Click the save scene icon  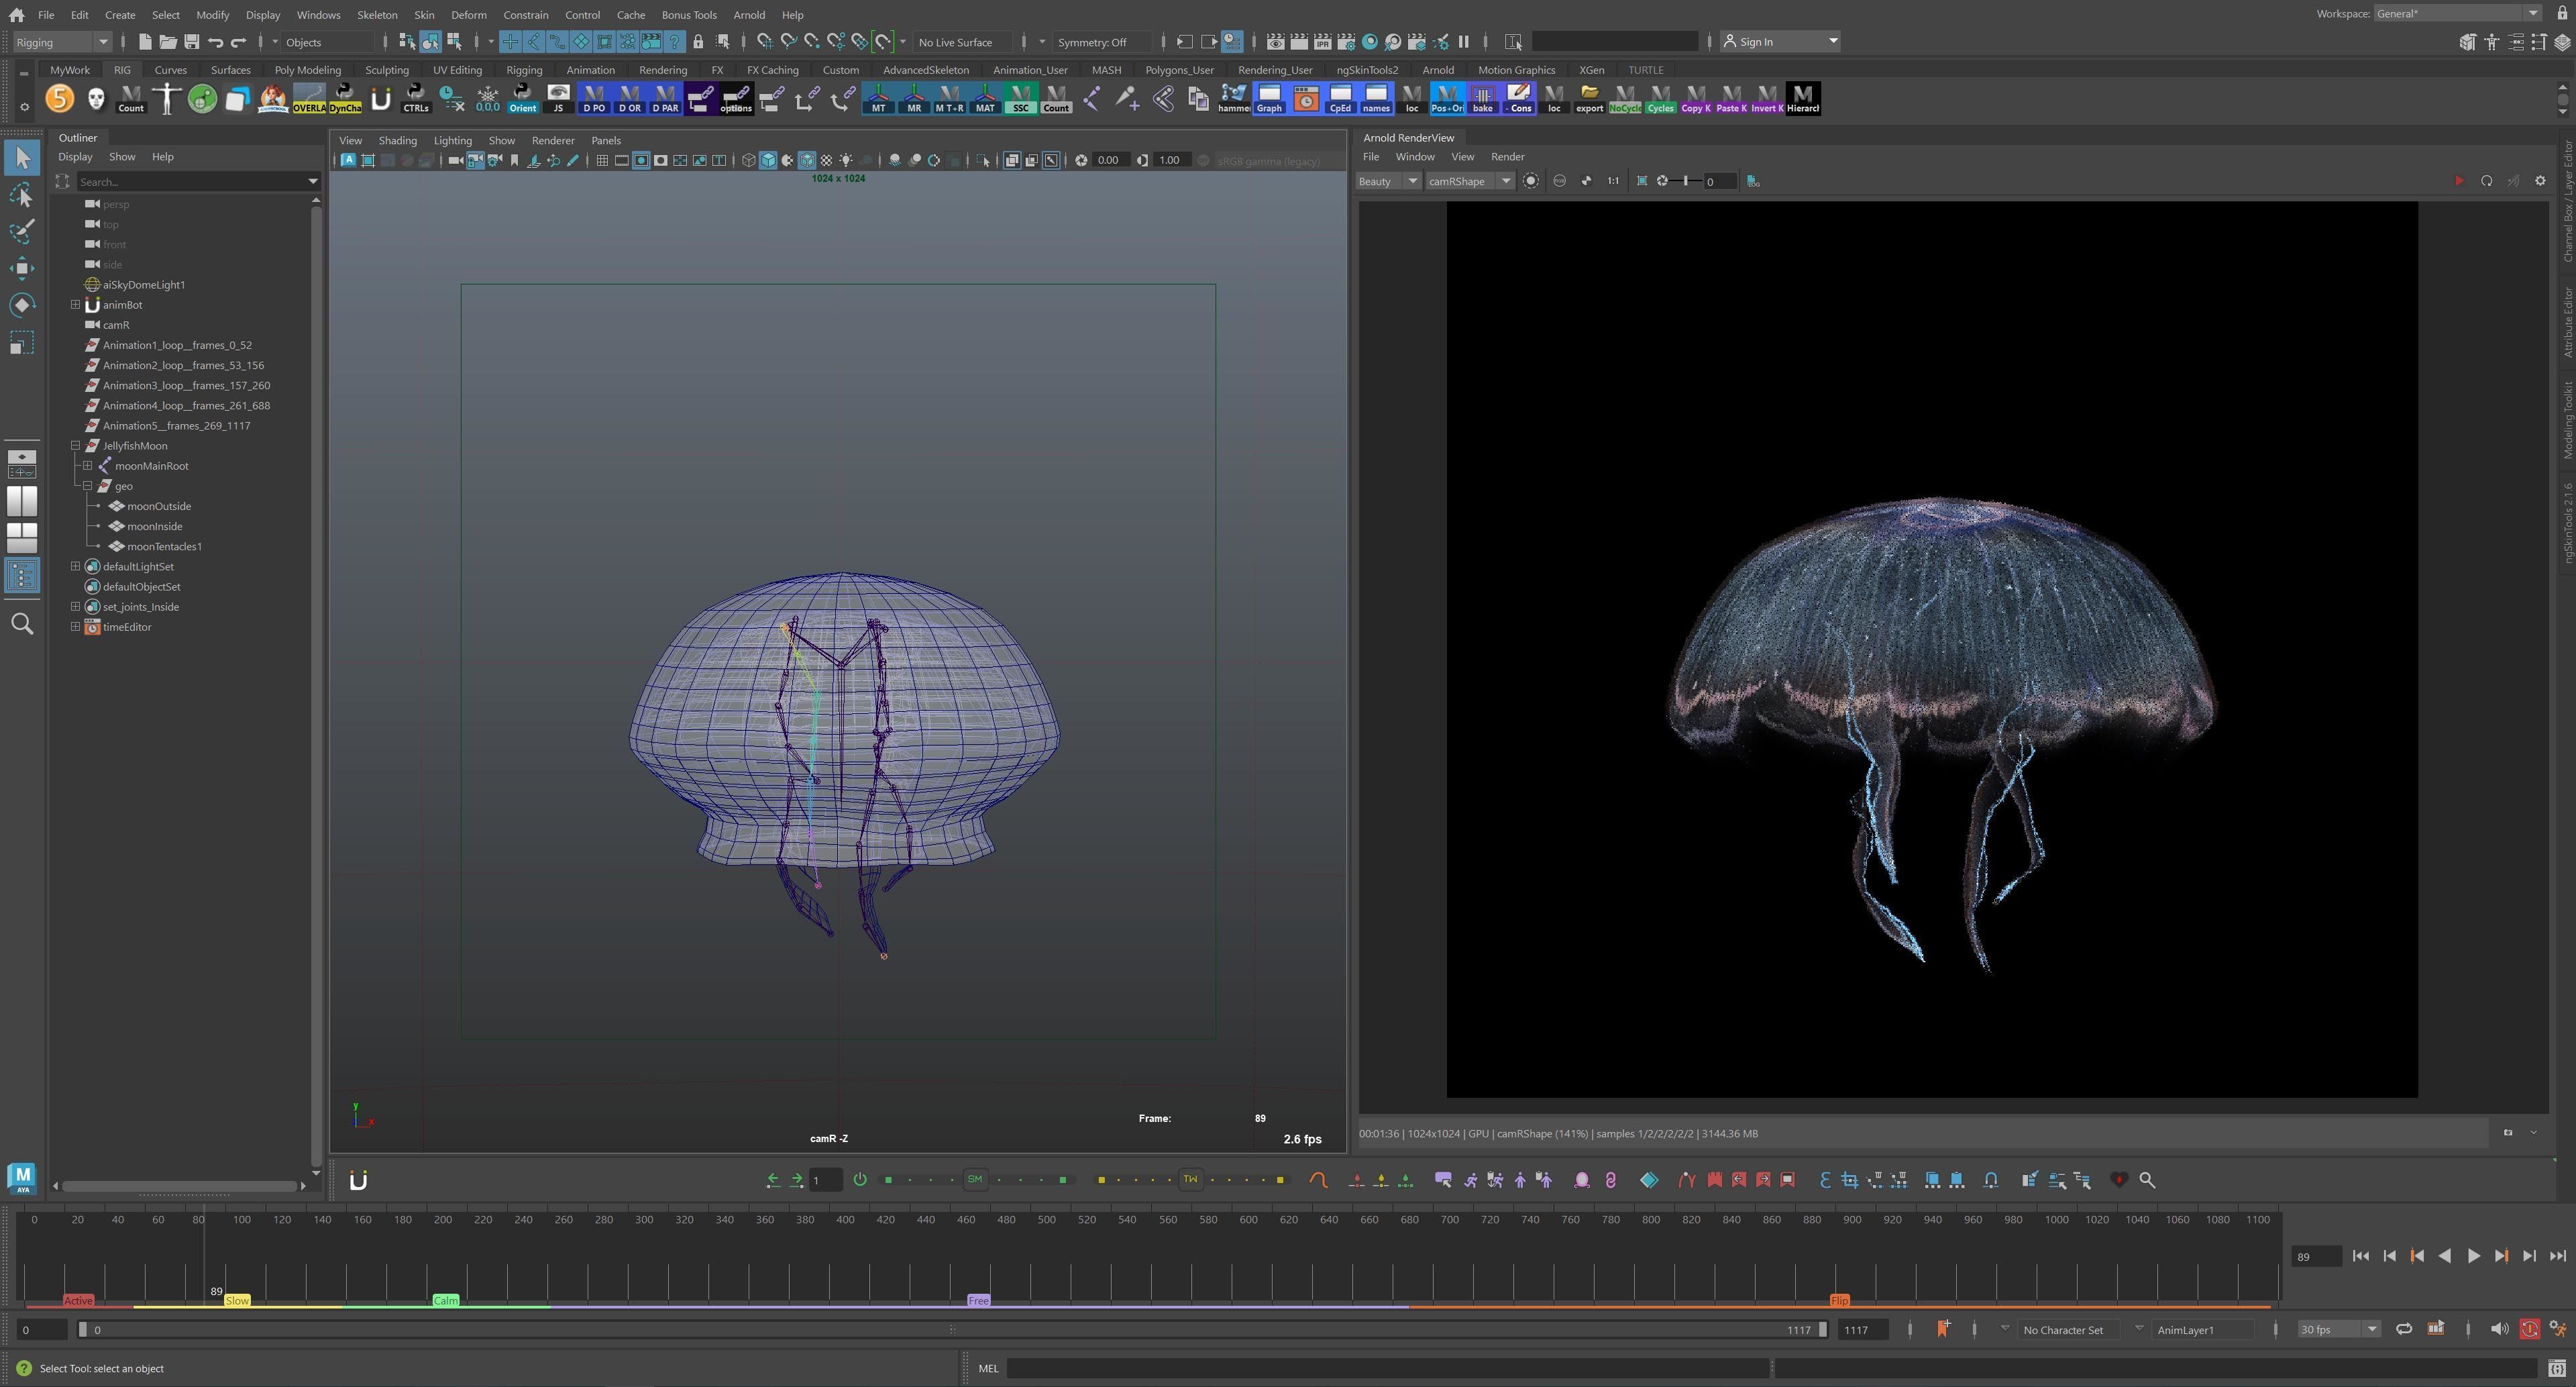(x=191, y=42)
